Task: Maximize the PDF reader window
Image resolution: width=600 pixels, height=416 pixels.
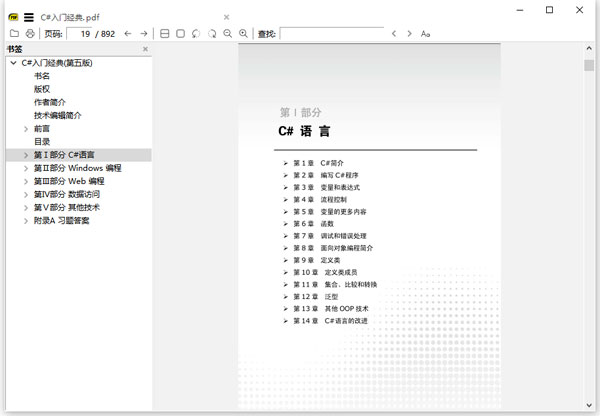Action: tap(549, 10)
